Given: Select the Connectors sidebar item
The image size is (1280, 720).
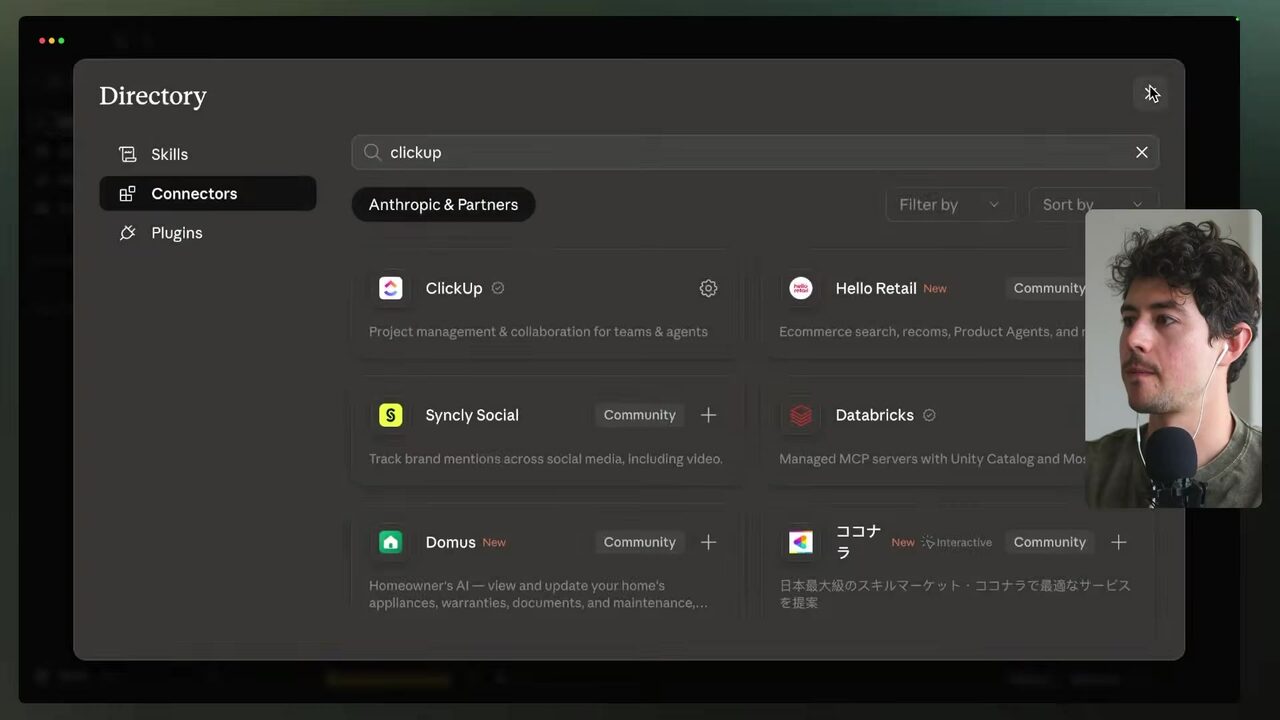Looking at the screenshot, I should coord(208,193).
